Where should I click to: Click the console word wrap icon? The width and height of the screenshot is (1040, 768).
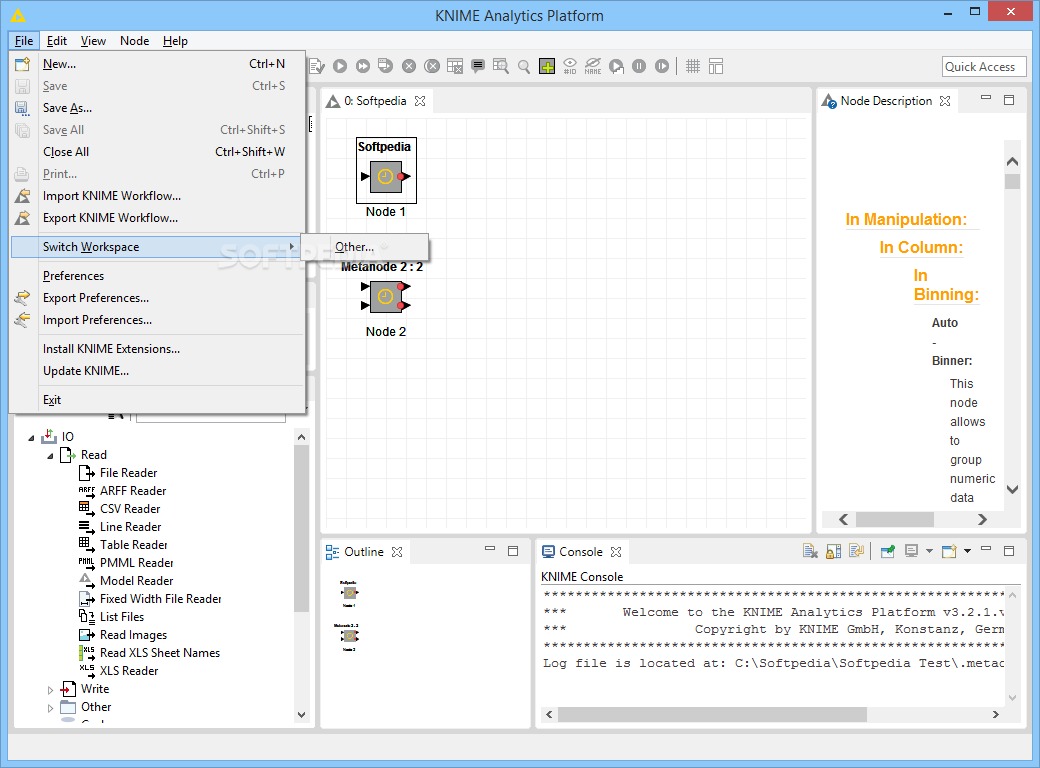[856, 551]
